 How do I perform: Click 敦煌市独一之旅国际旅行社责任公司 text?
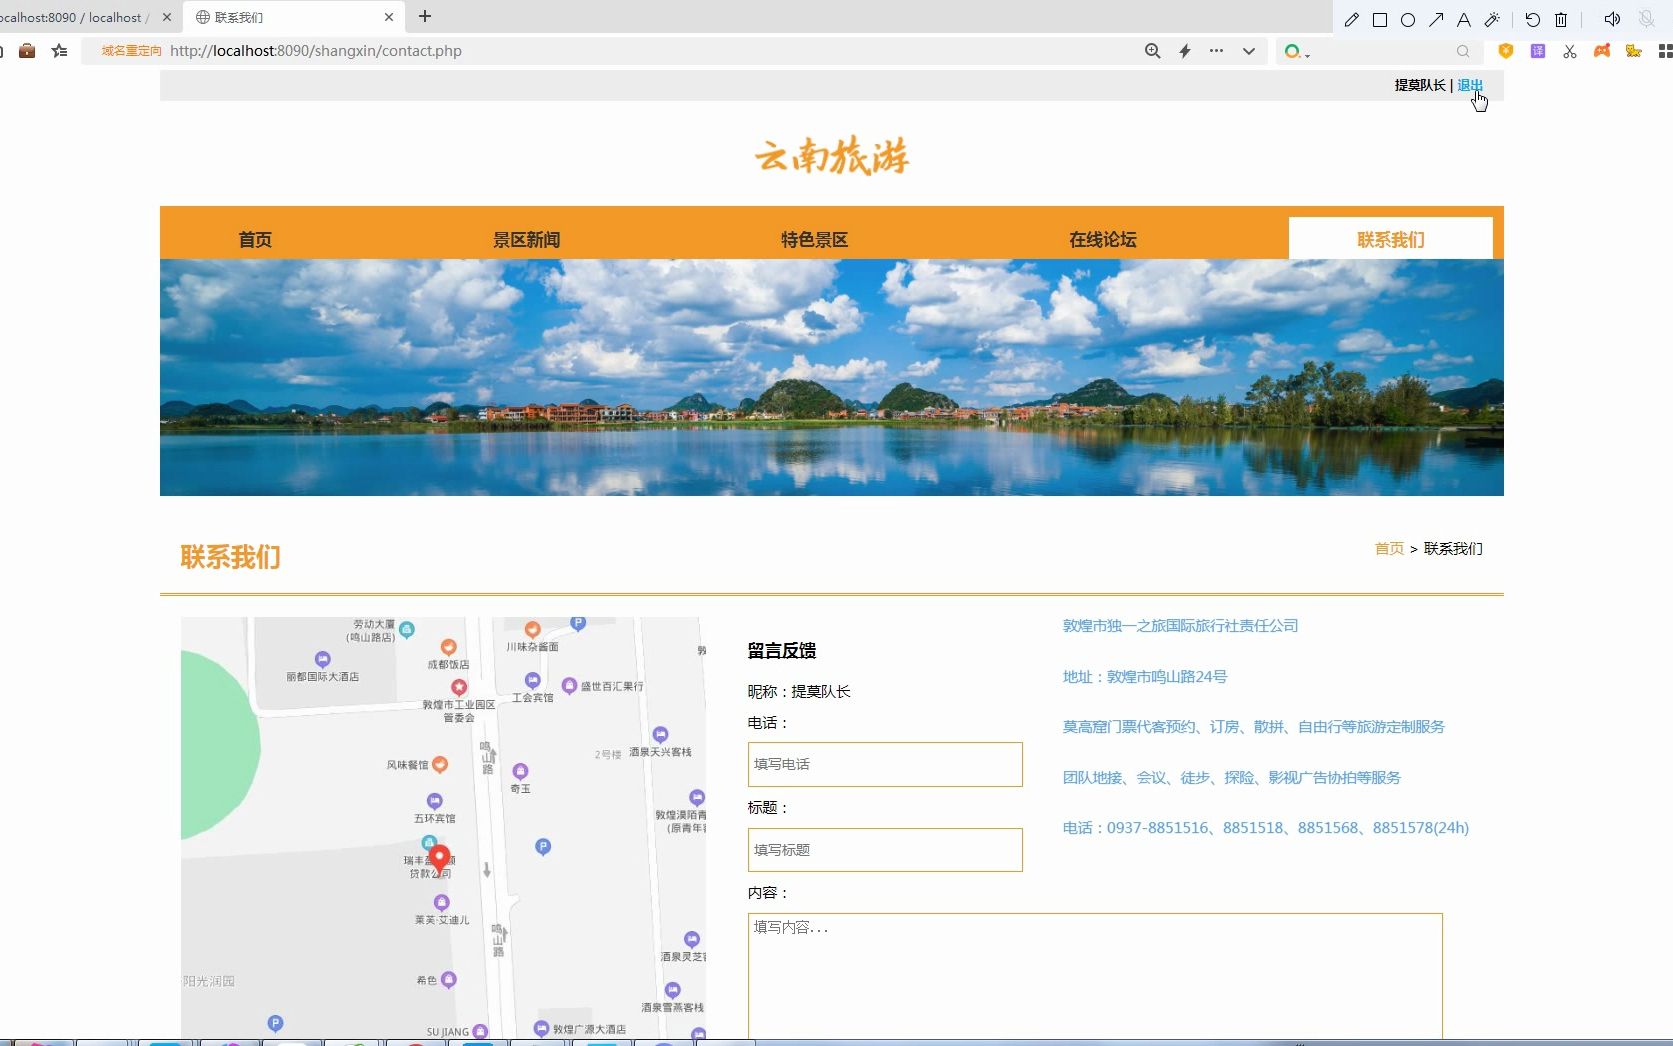pyautogui.click(x=1180, y=626)
